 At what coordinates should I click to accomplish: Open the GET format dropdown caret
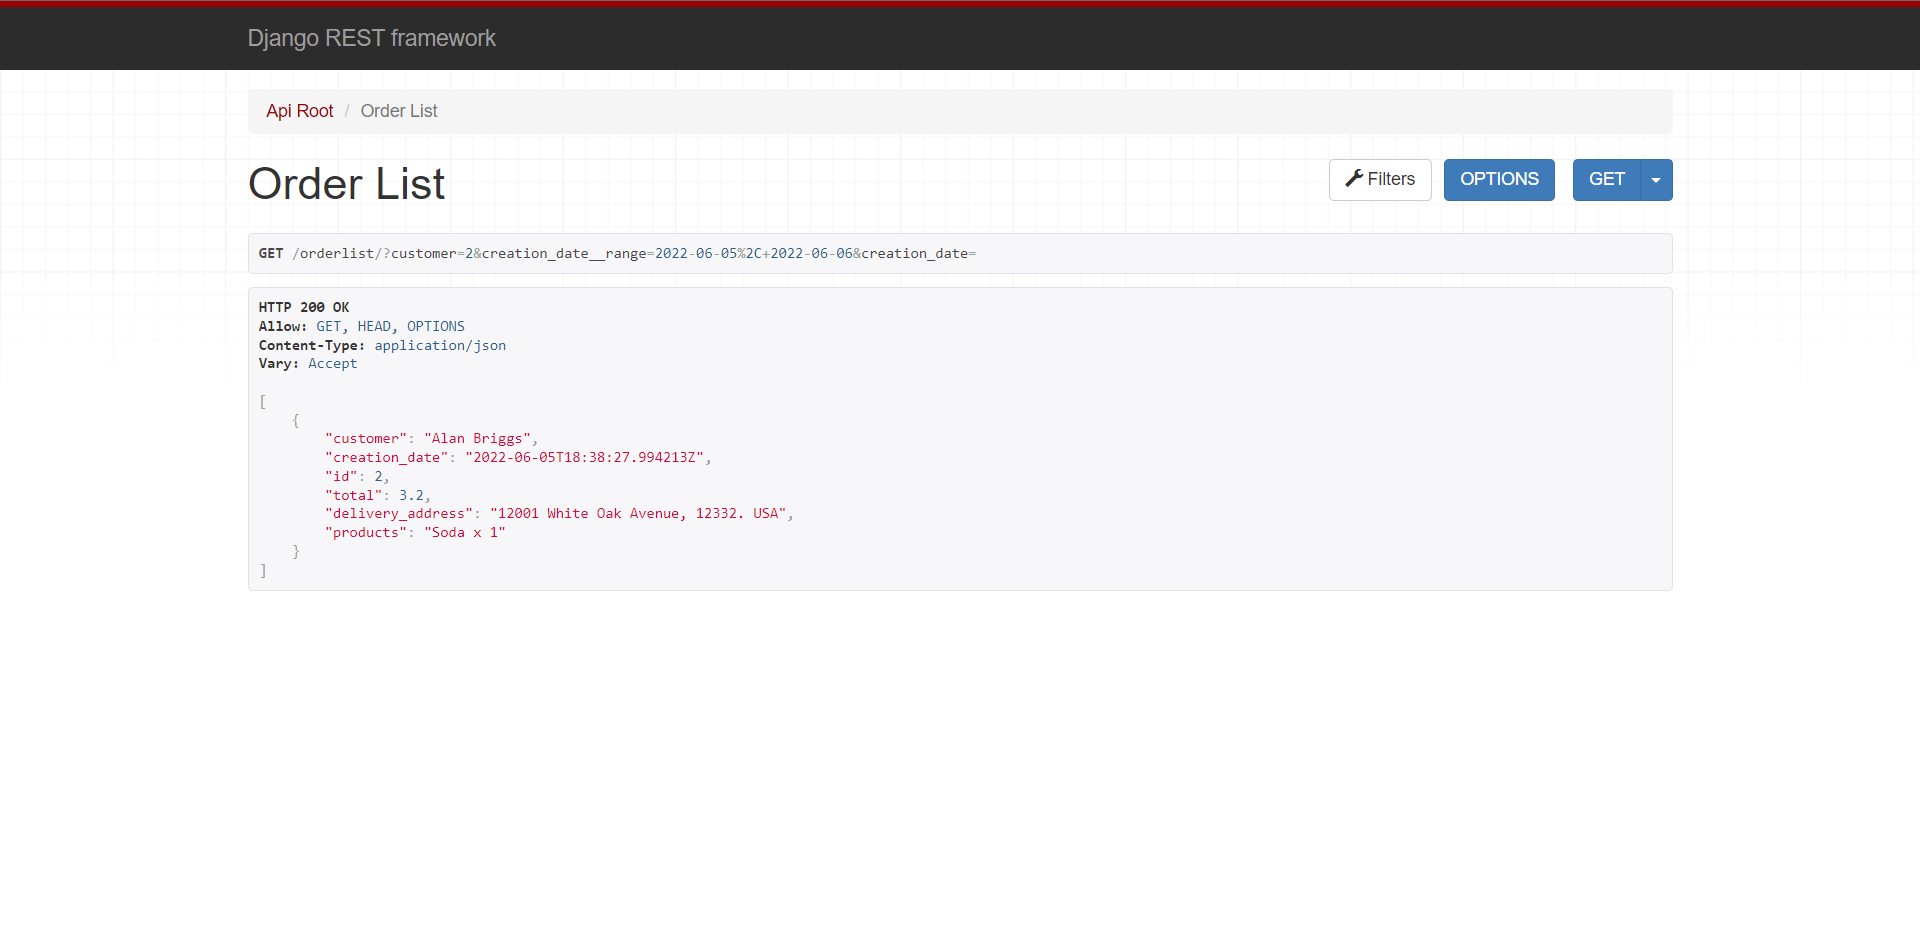(x=1656, y=180)
